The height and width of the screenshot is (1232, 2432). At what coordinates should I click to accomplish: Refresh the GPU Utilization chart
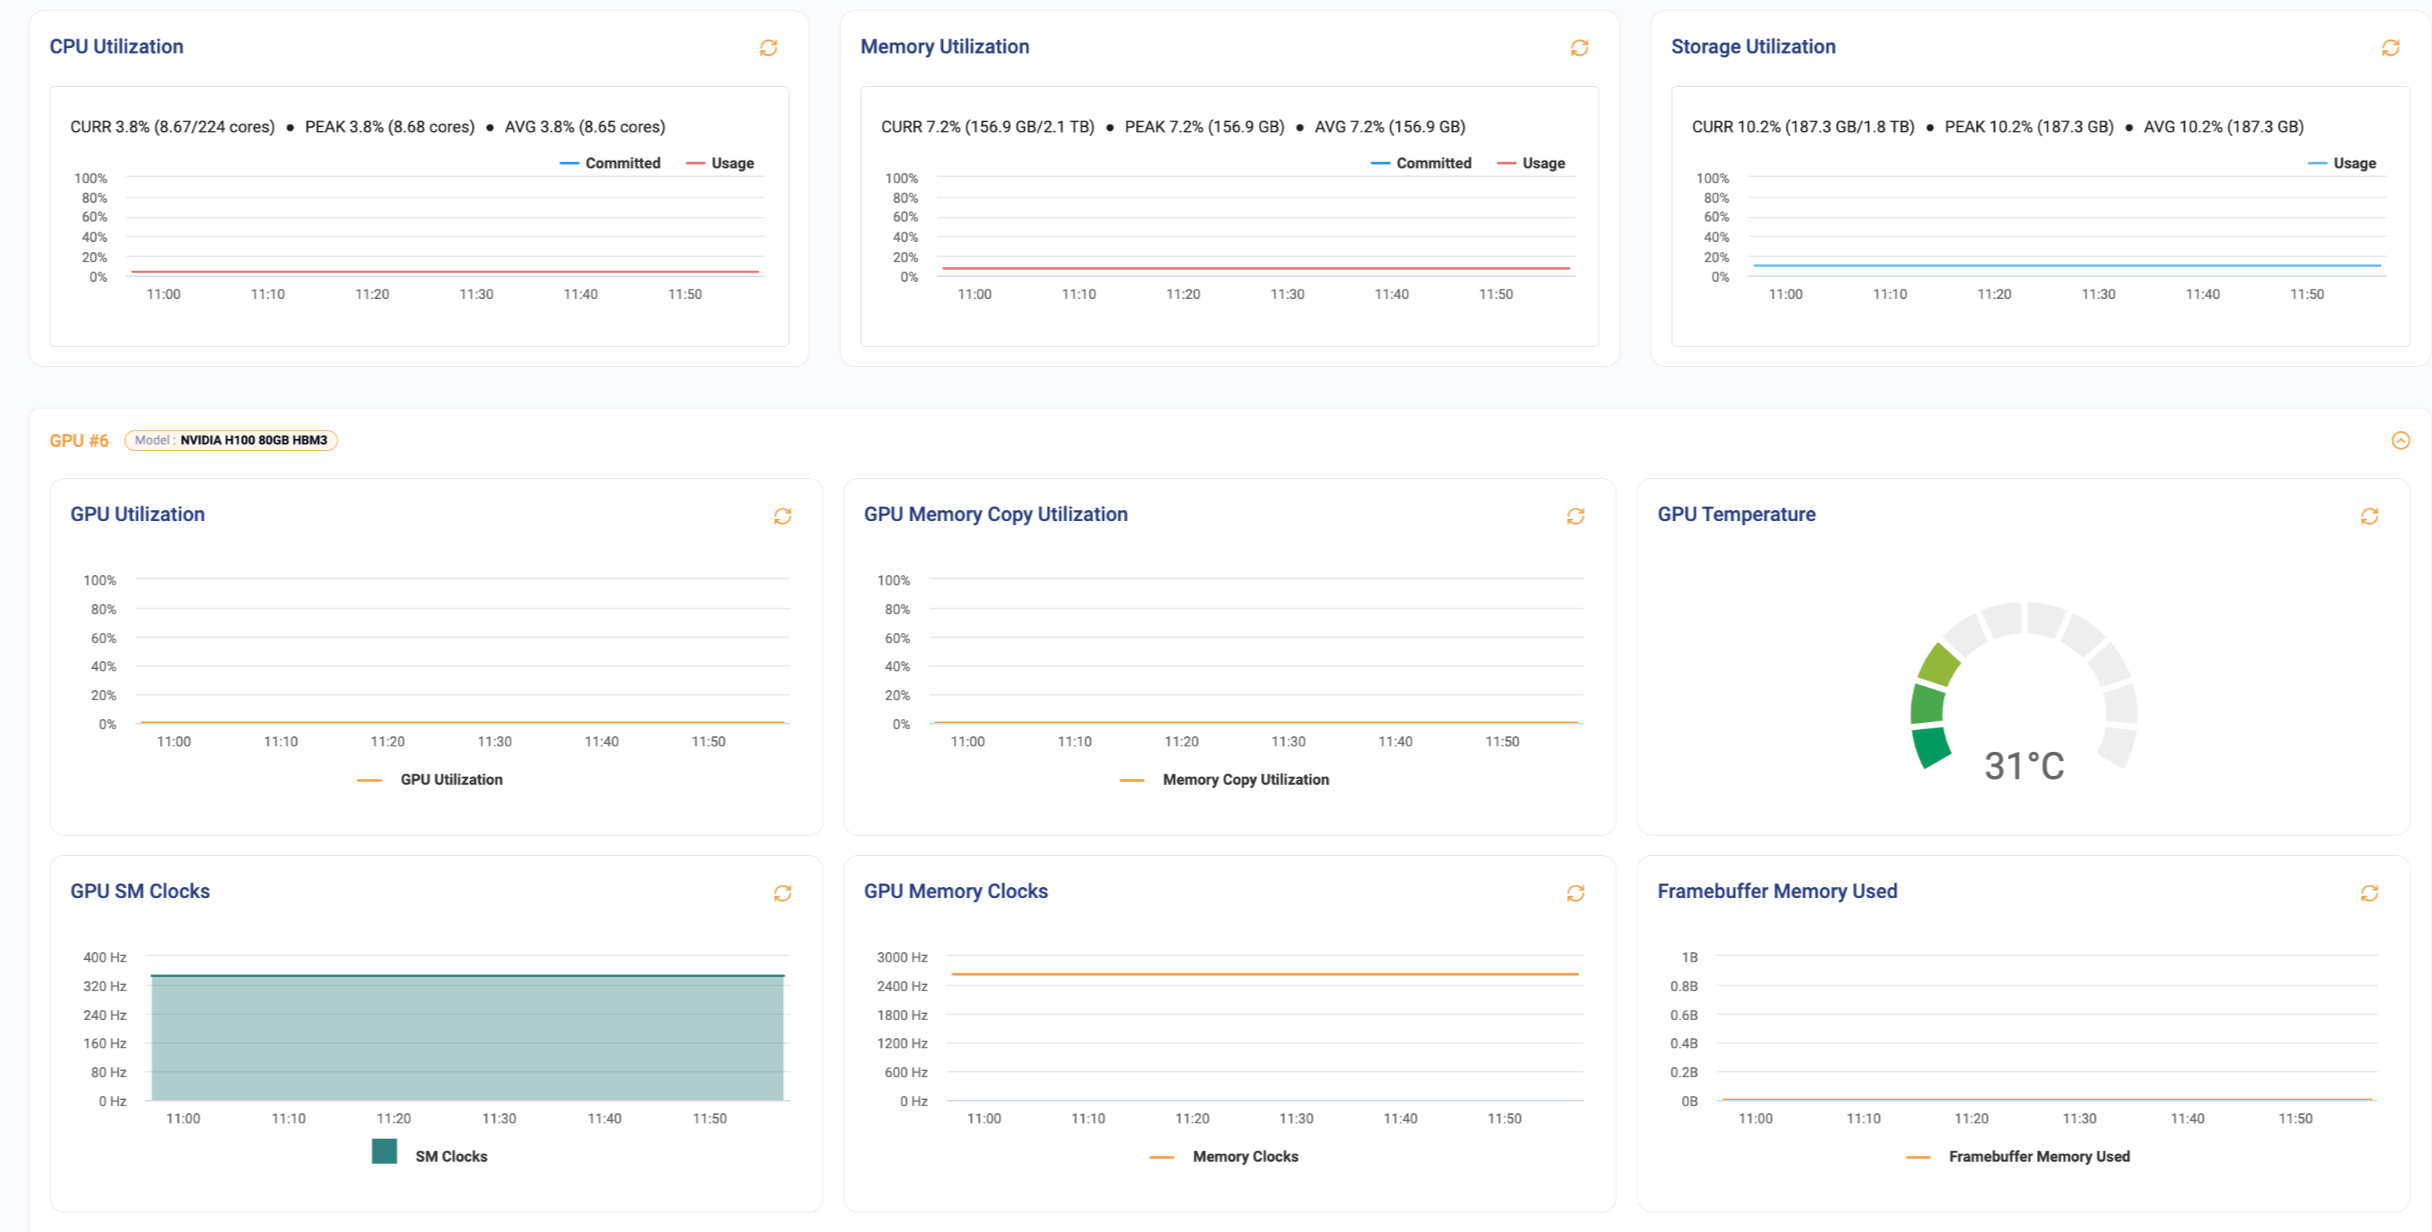pyautogui.click(x=782, y=516)
